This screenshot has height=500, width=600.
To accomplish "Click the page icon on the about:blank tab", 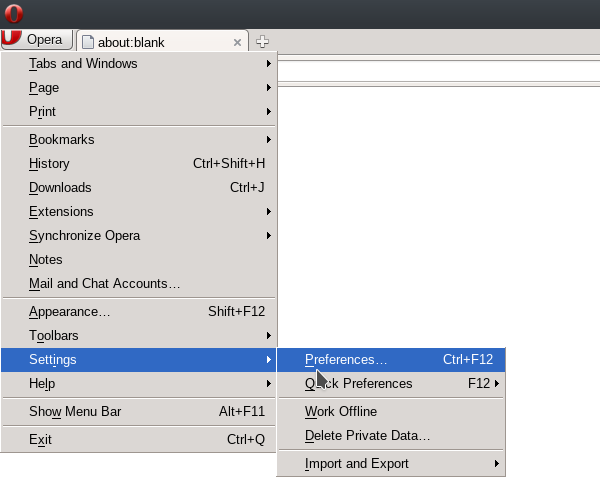I will (x=88, y=42).
